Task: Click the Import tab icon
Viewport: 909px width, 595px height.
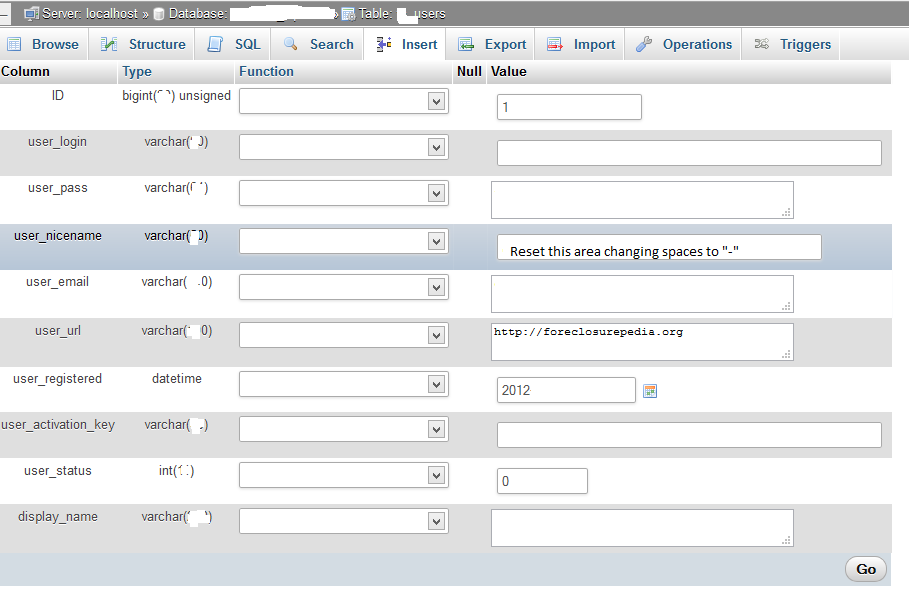Action: [x=555, y=44]
